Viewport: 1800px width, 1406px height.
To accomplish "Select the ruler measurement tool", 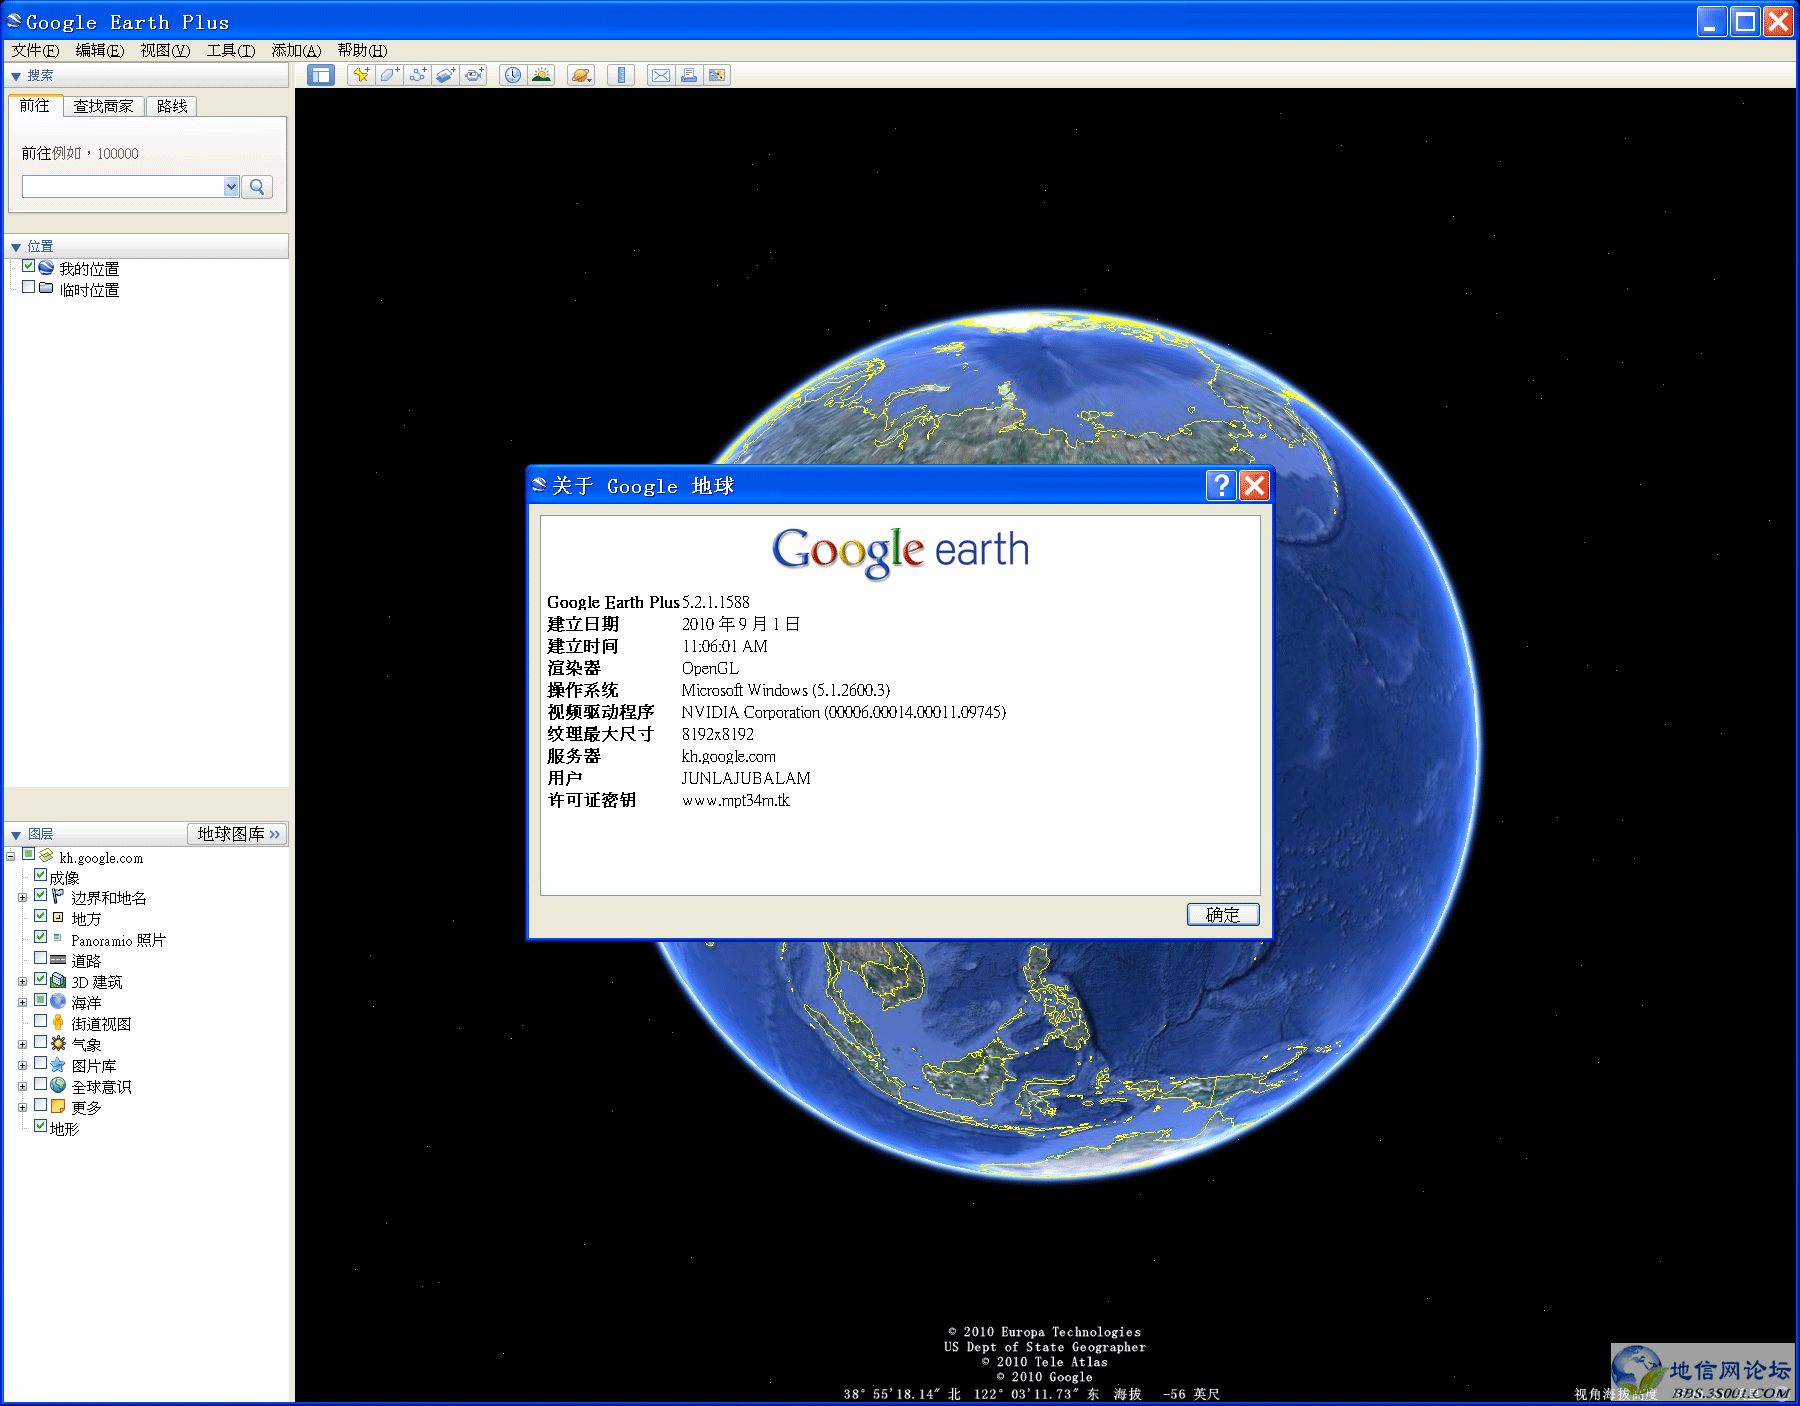I will pyautogui.click(x=621, y=75).
